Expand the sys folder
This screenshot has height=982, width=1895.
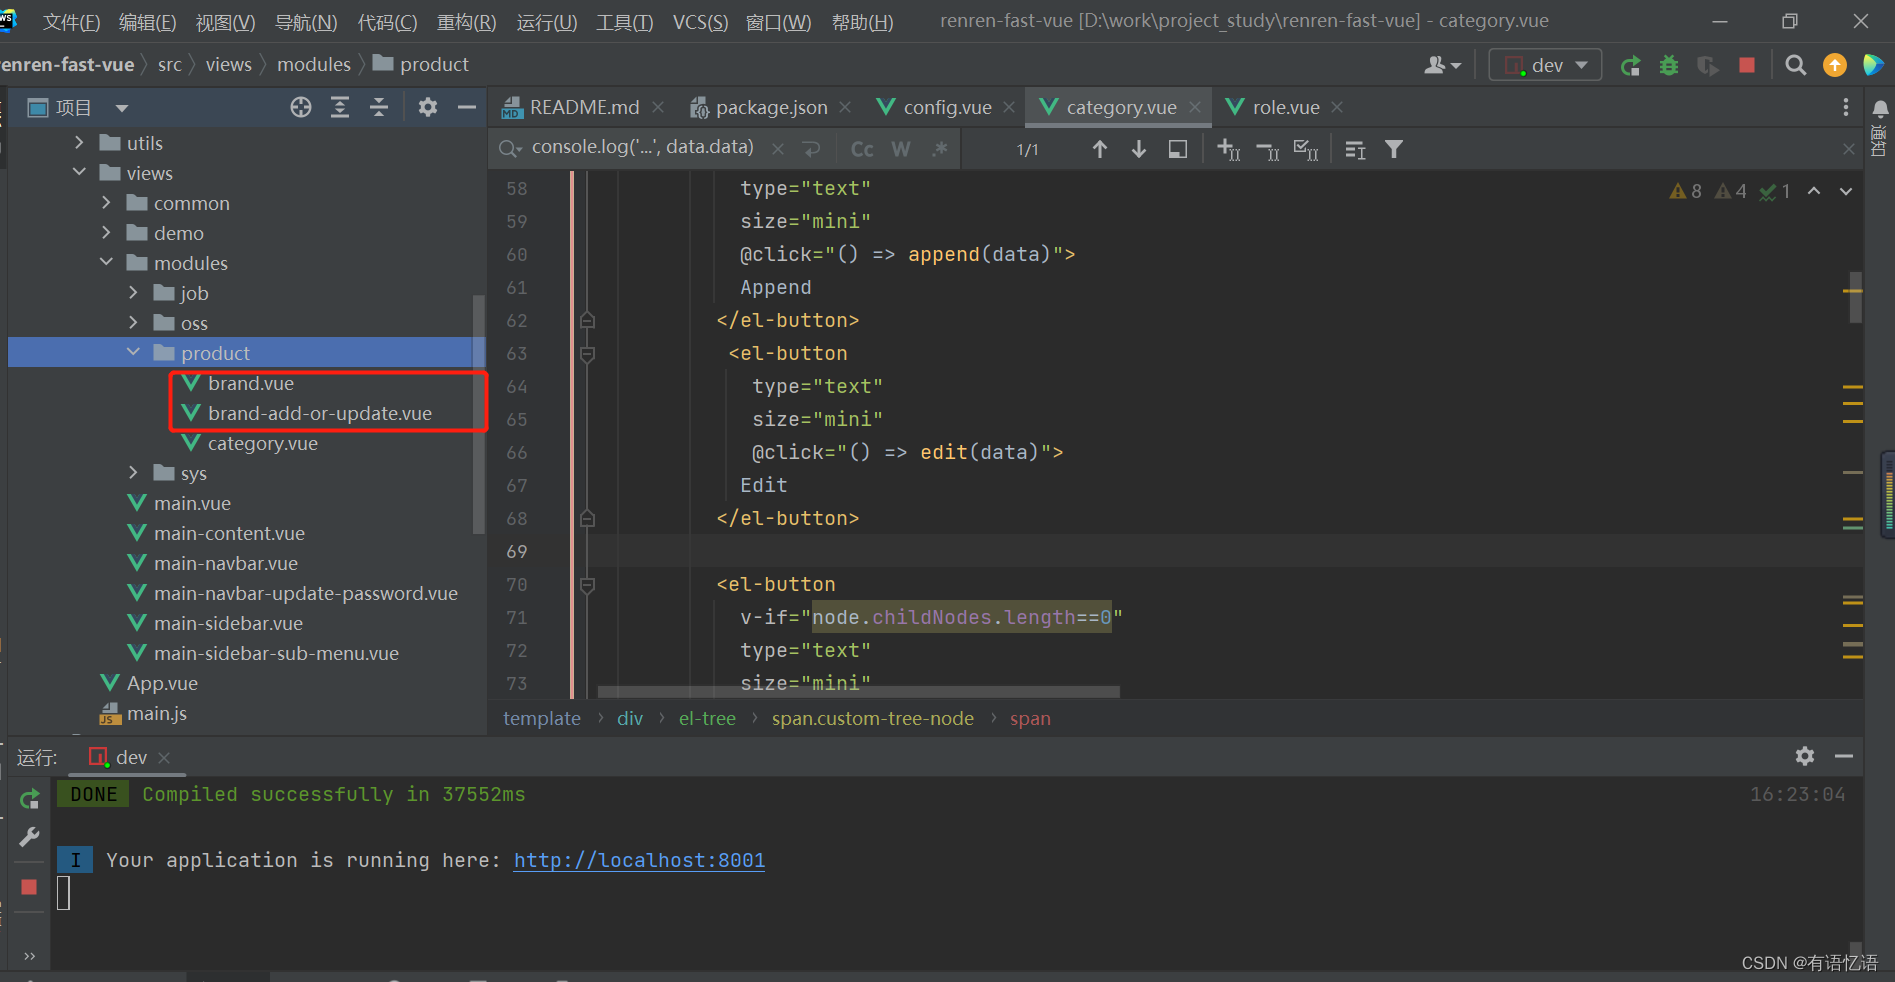[133, 473]
